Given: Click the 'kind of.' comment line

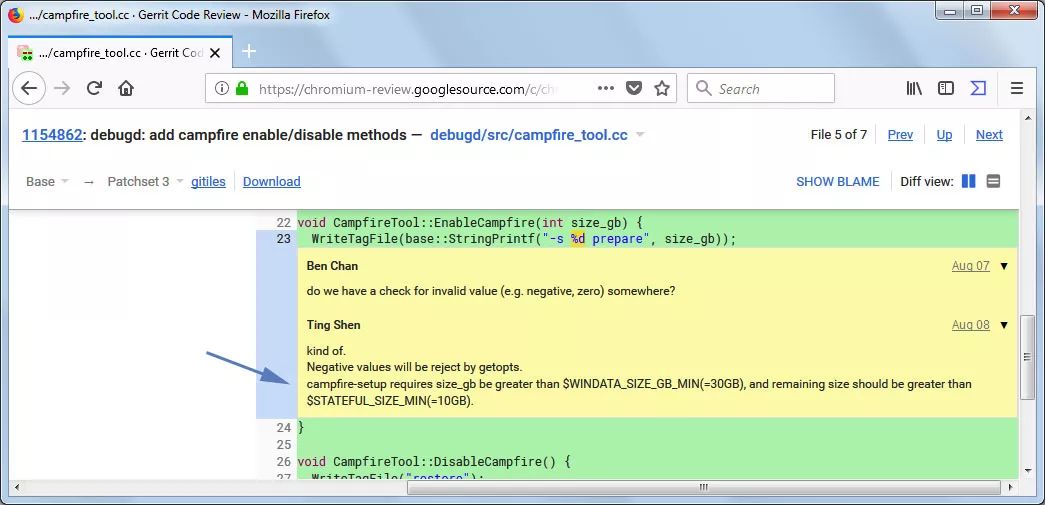Looking at the screenshot, I should [326, 350].
